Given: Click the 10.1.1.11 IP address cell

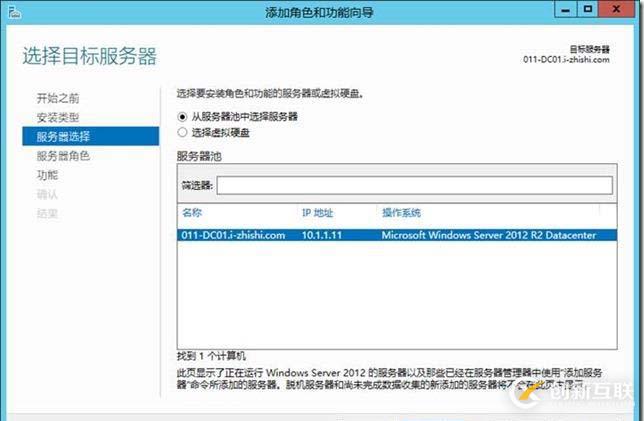Looking at the screenshot, I should click(322, 235).
